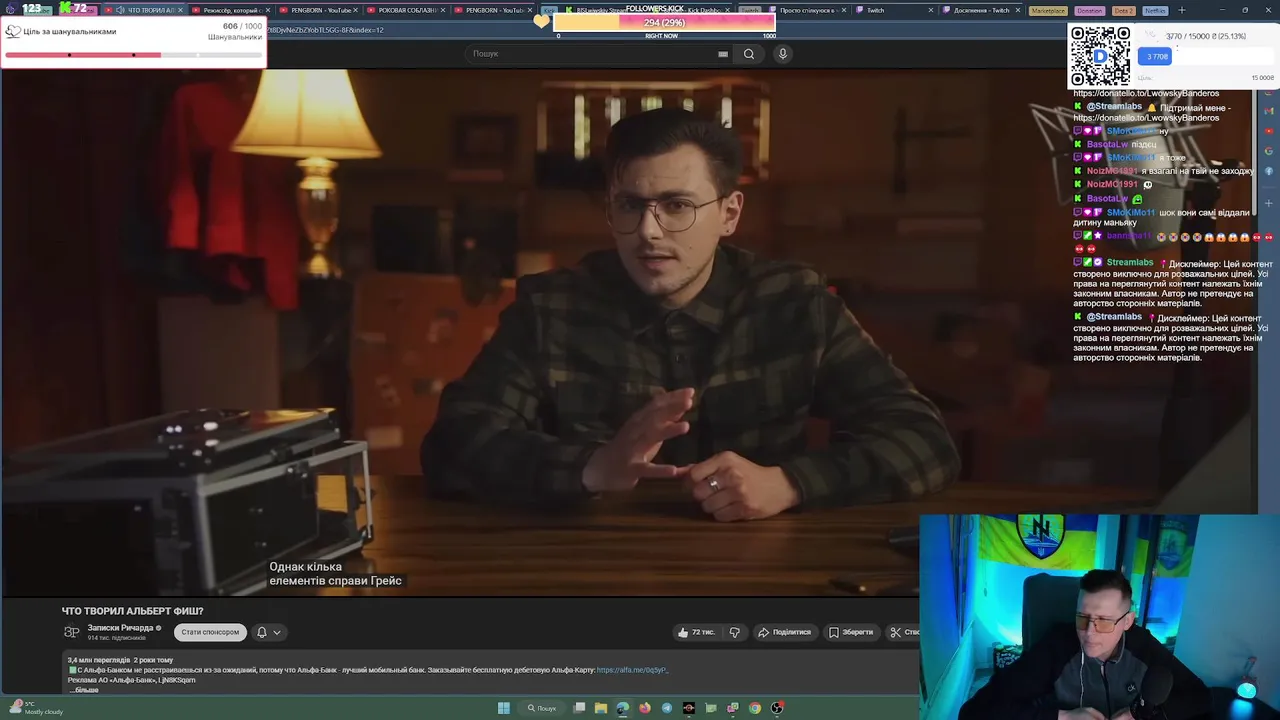Open Firefox from the taskbar
This screenshot has width=1280, height=720.
pos(645,708)
